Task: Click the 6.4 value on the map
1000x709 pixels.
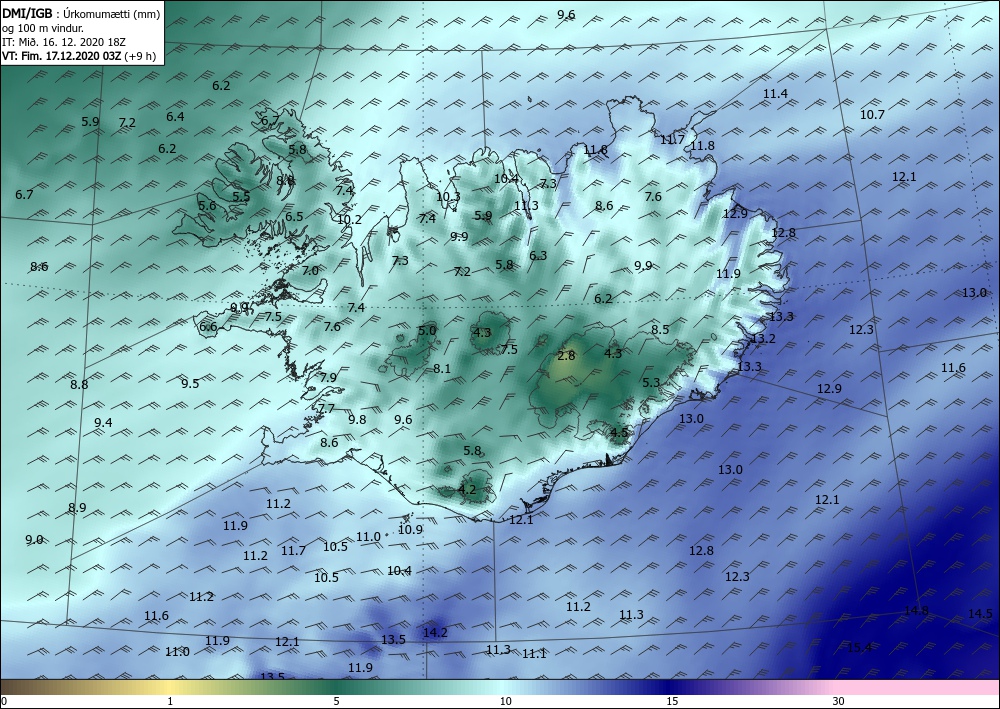Action: (175, 117)
